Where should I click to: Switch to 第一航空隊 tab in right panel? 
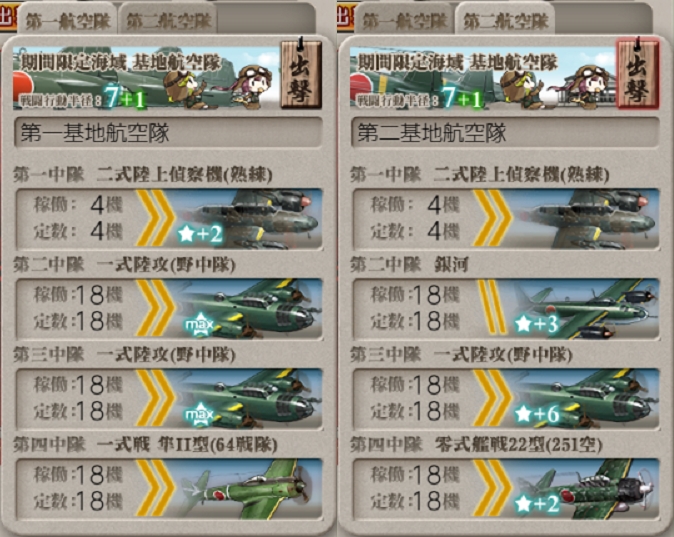pyautogui.click(x=404, y=21)
